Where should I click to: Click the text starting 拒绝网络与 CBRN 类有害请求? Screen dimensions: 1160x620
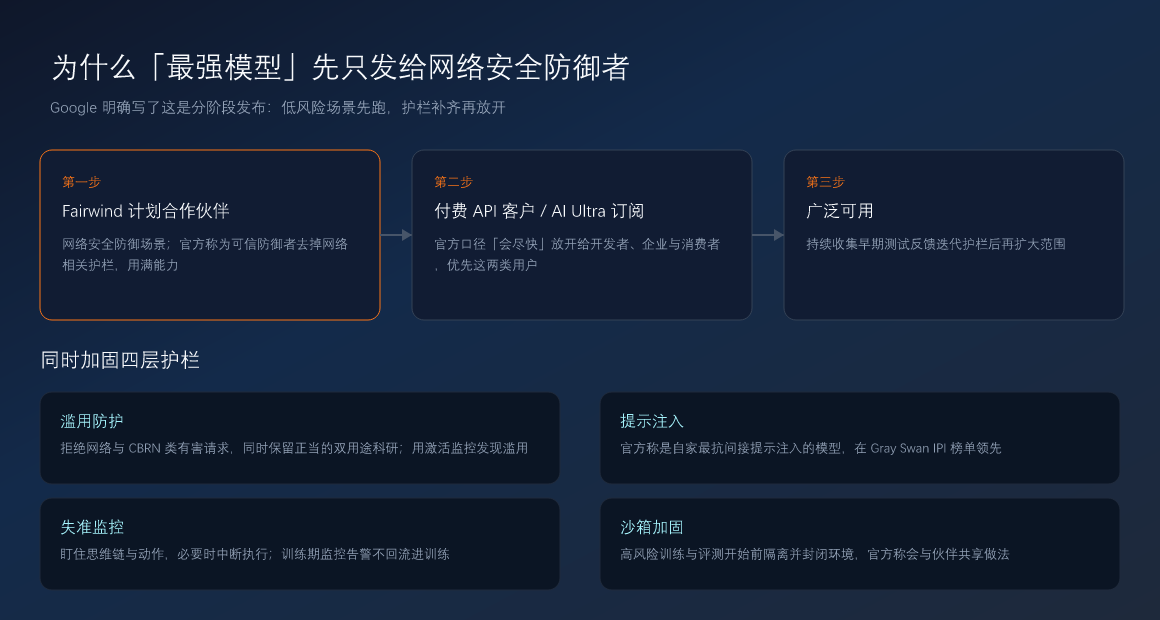coord(294,448)
